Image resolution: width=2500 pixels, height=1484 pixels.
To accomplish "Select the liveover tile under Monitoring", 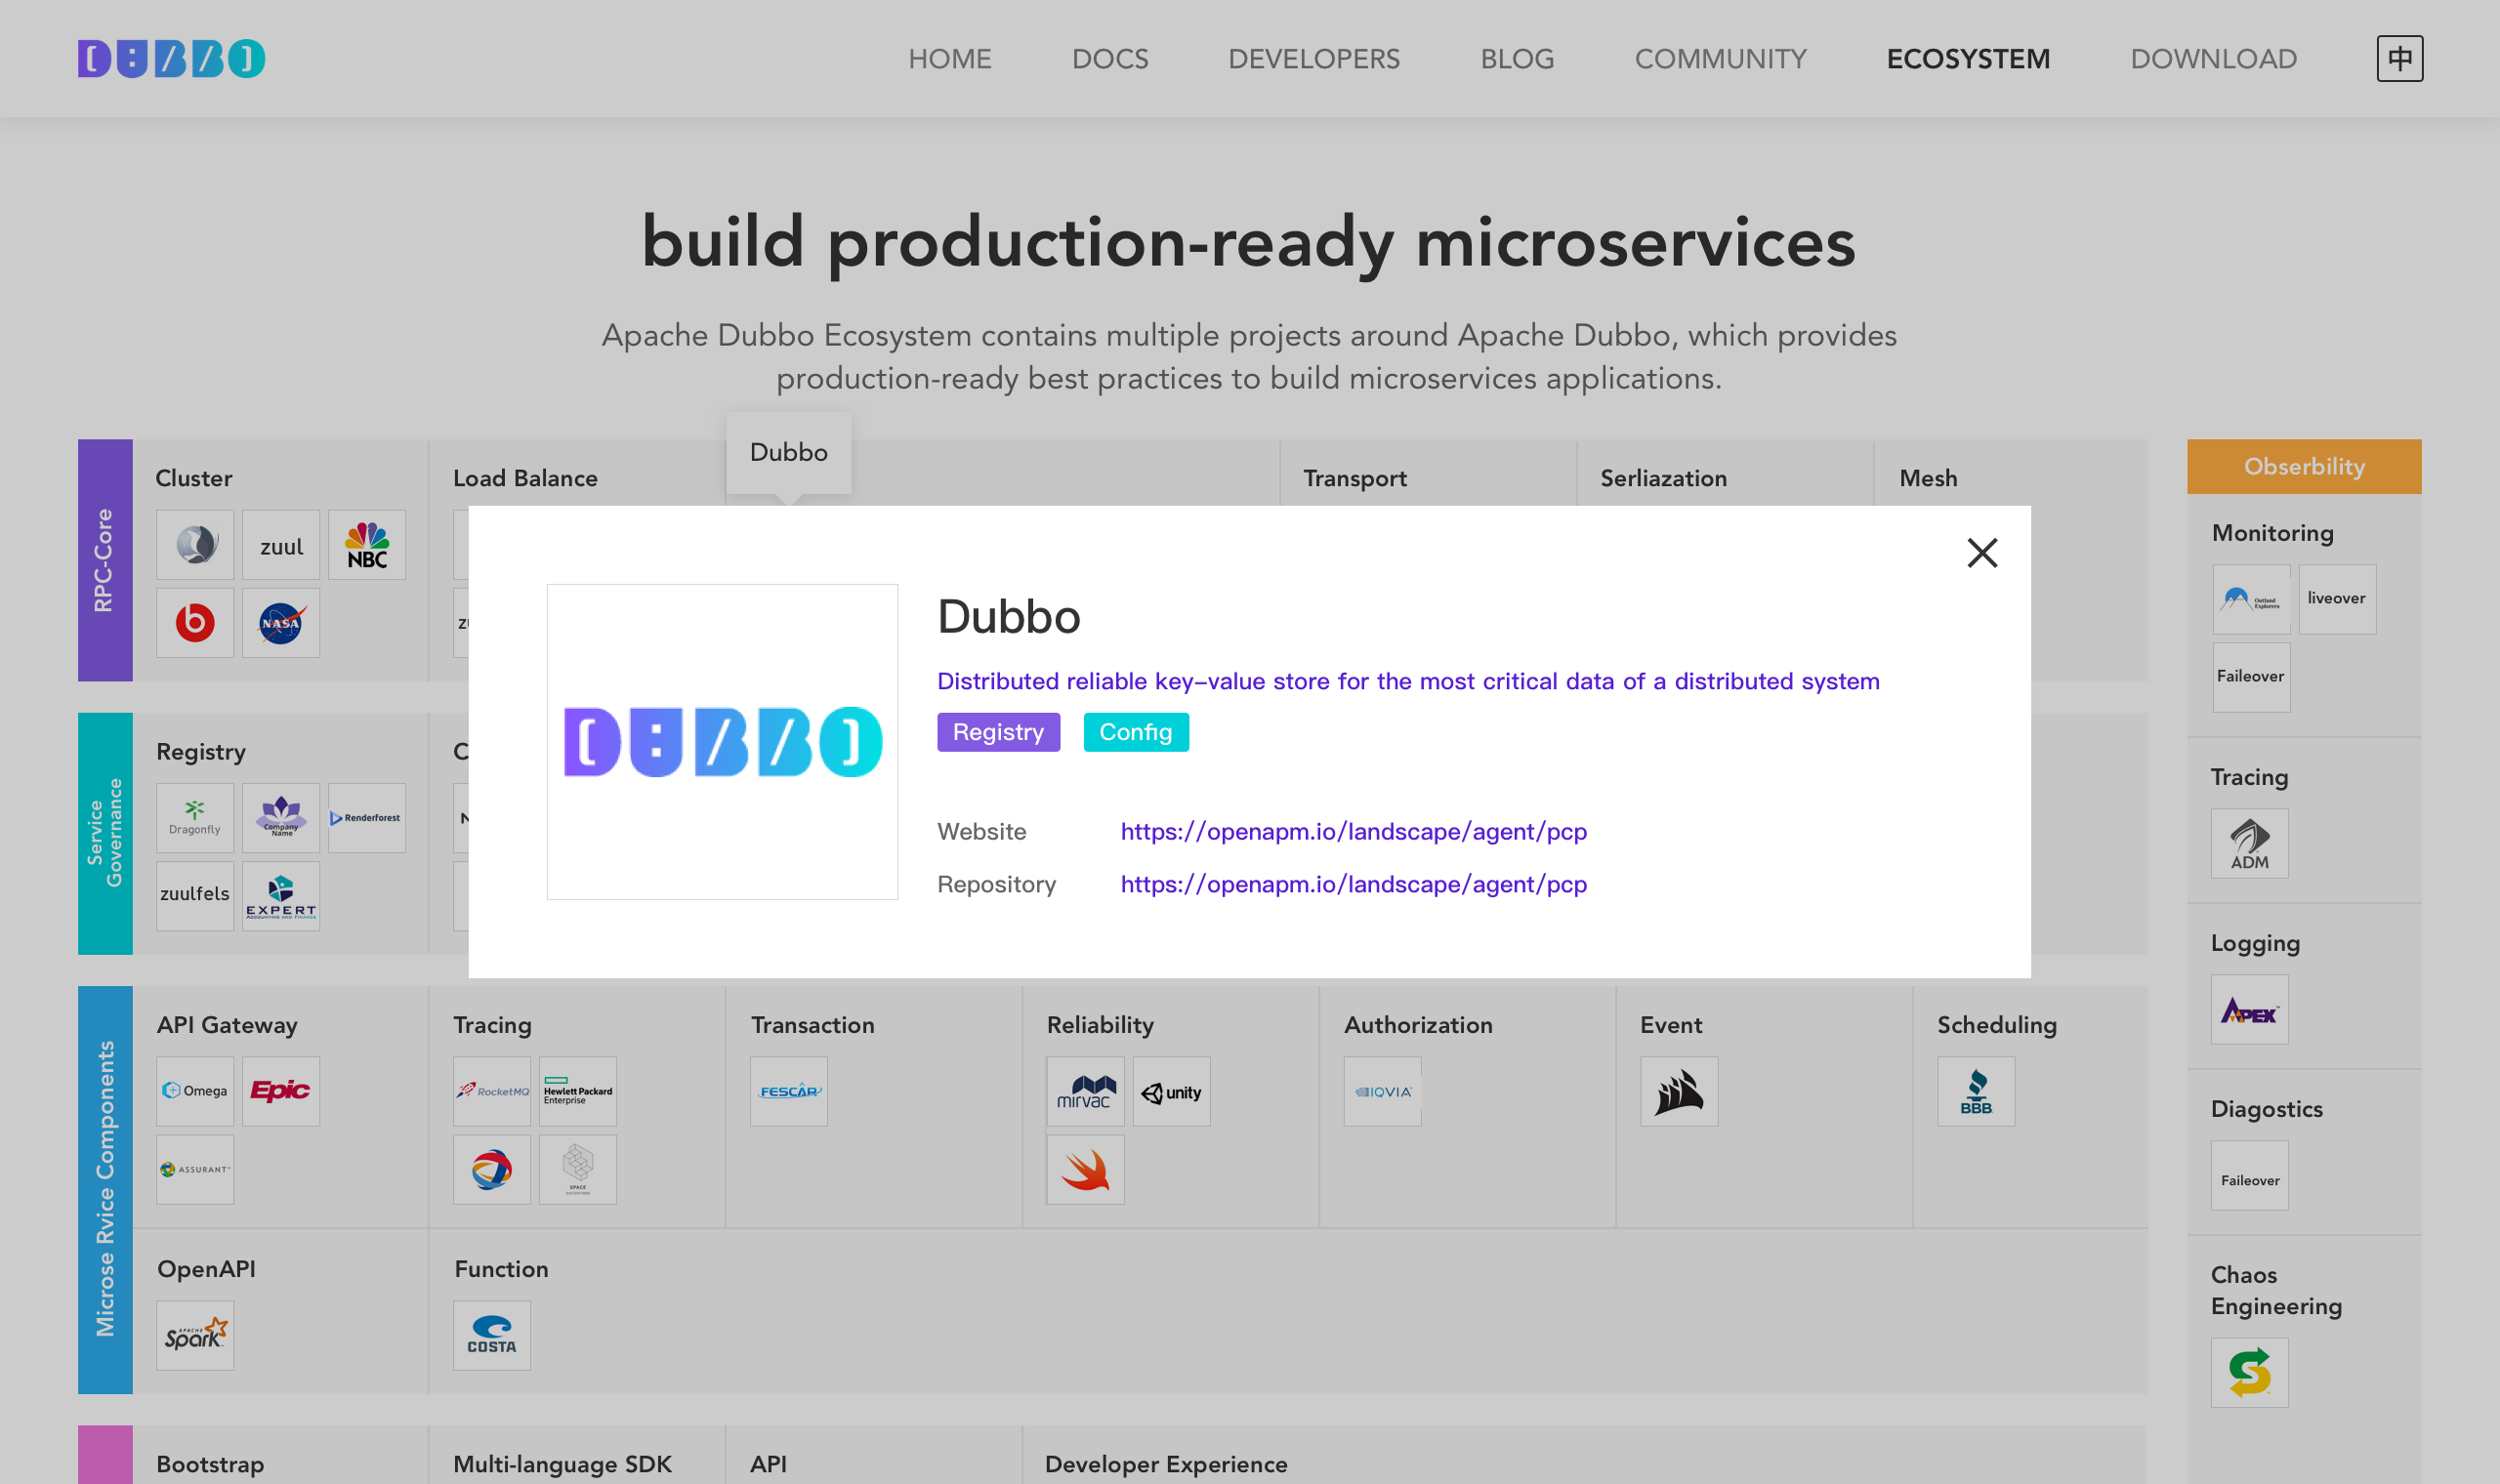I will tap(2337, 599).
